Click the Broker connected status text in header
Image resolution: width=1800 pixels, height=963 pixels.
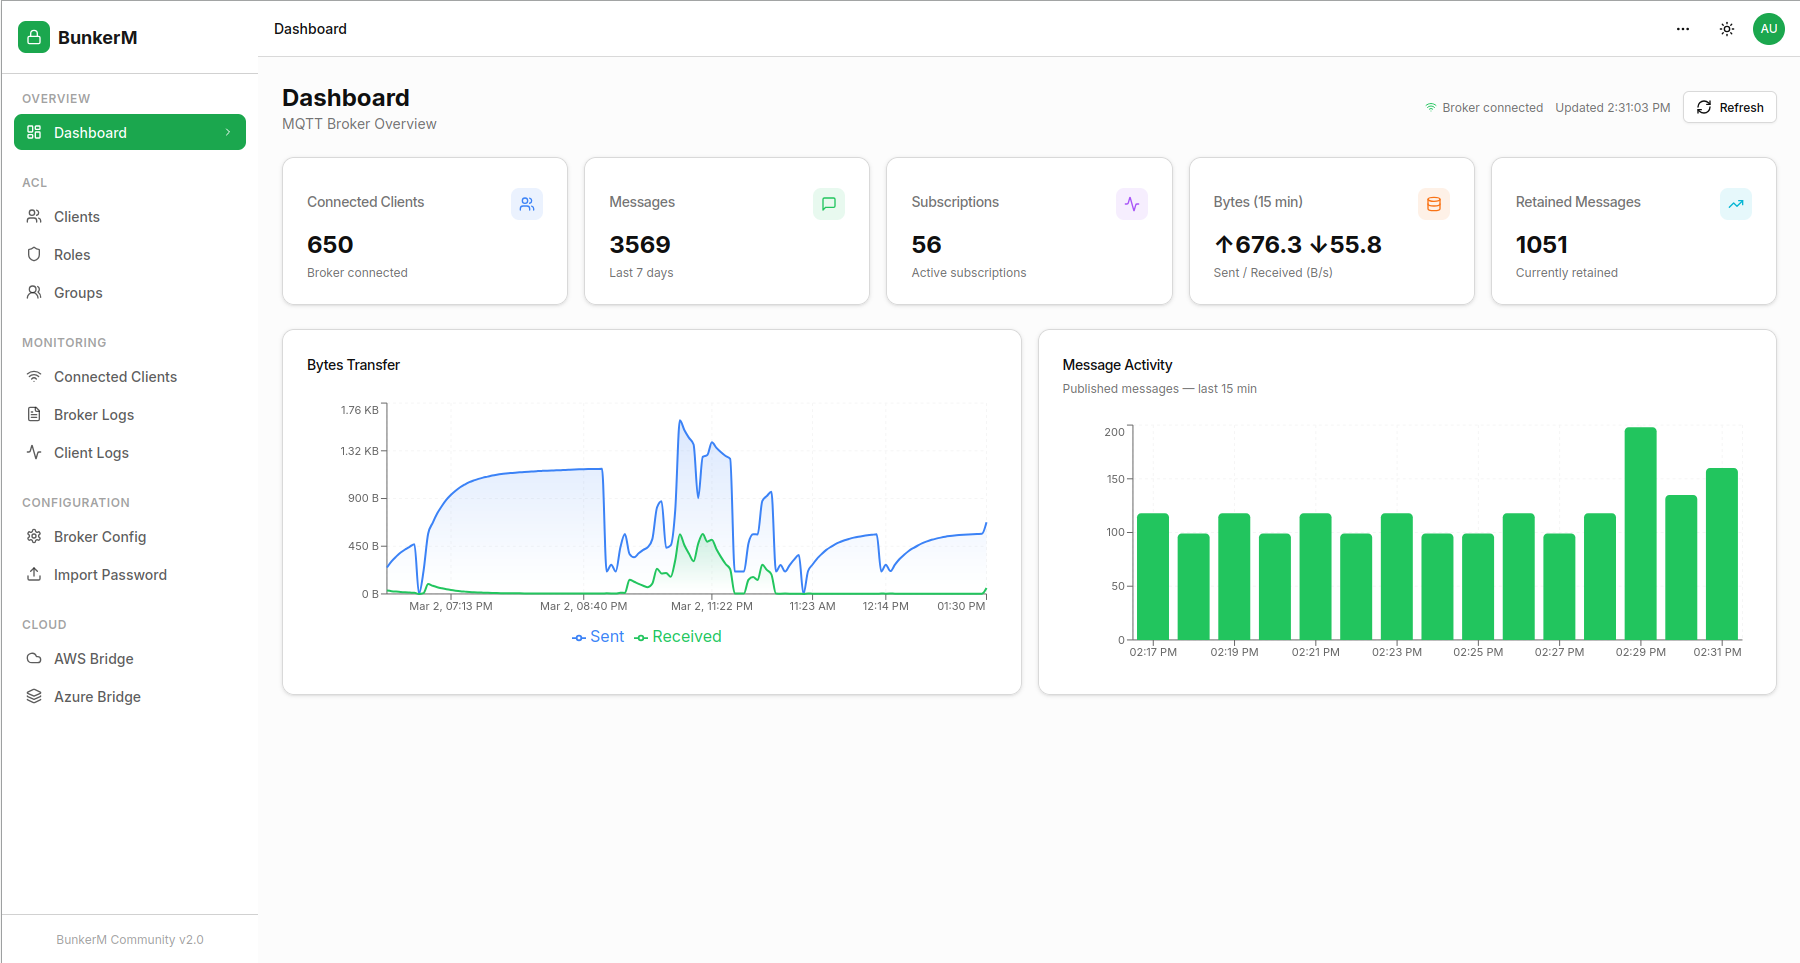[x=1493, y=107]
